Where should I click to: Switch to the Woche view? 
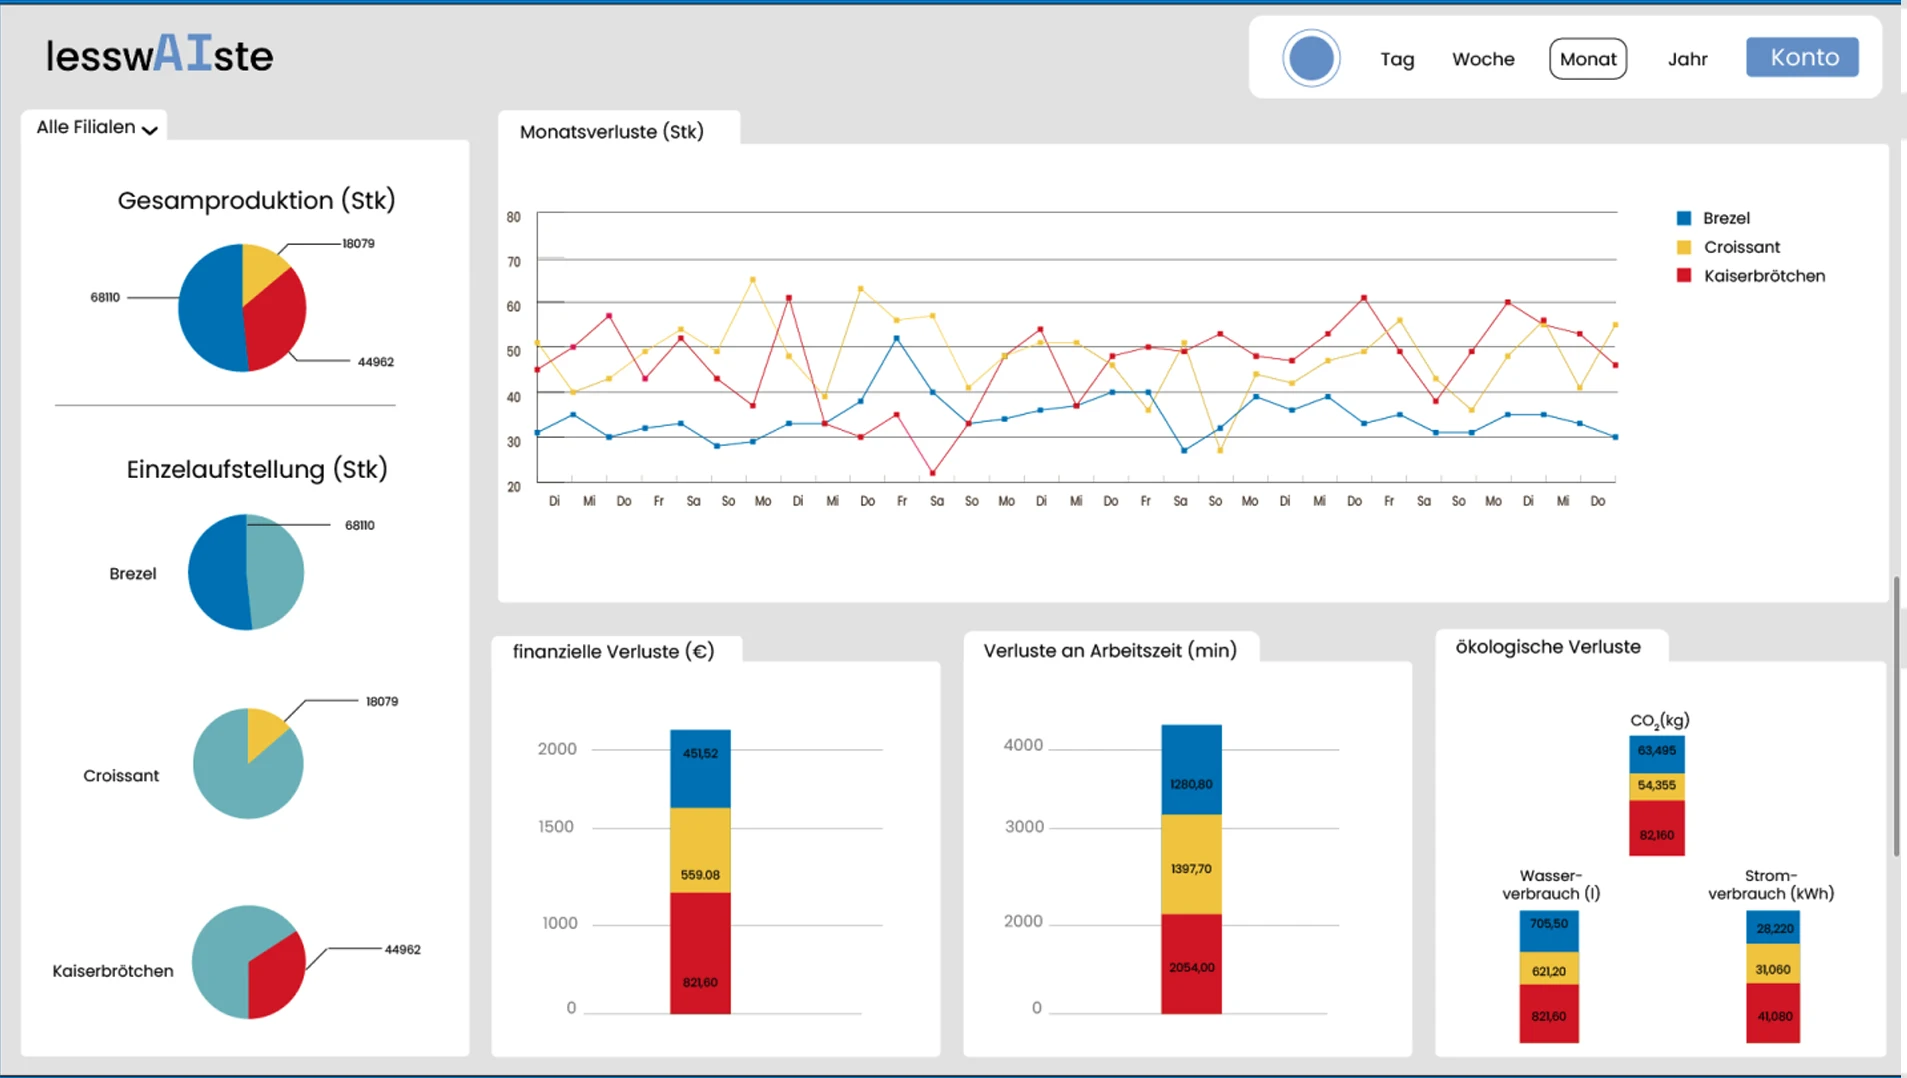click(1483, 59)
